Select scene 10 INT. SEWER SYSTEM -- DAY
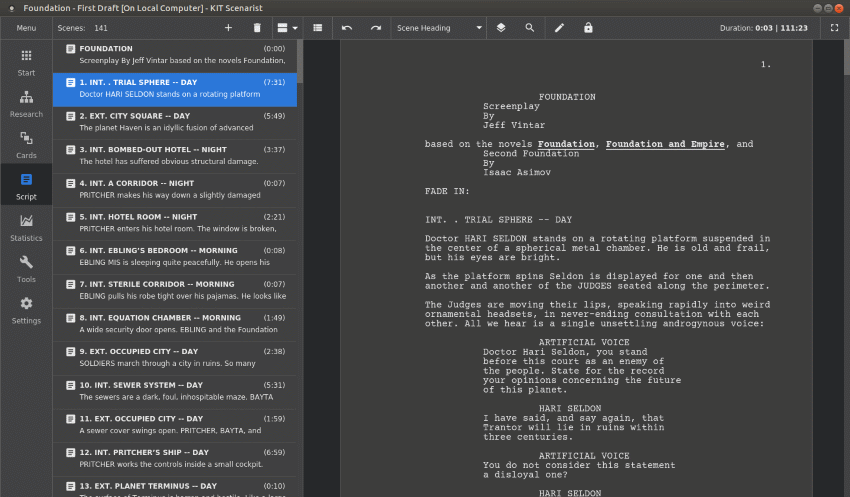The image size is (850, 497). click(x=174, y=390)
